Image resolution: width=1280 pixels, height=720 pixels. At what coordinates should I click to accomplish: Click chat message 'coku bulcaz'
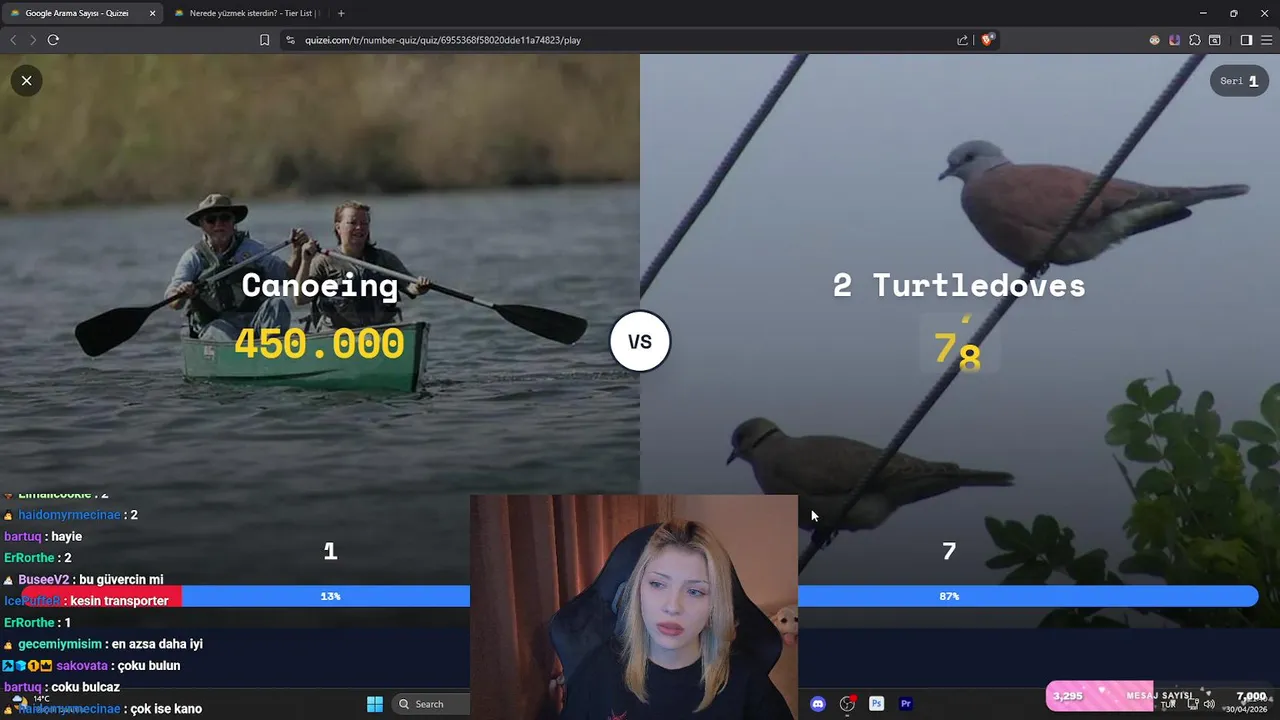point(85,688)
